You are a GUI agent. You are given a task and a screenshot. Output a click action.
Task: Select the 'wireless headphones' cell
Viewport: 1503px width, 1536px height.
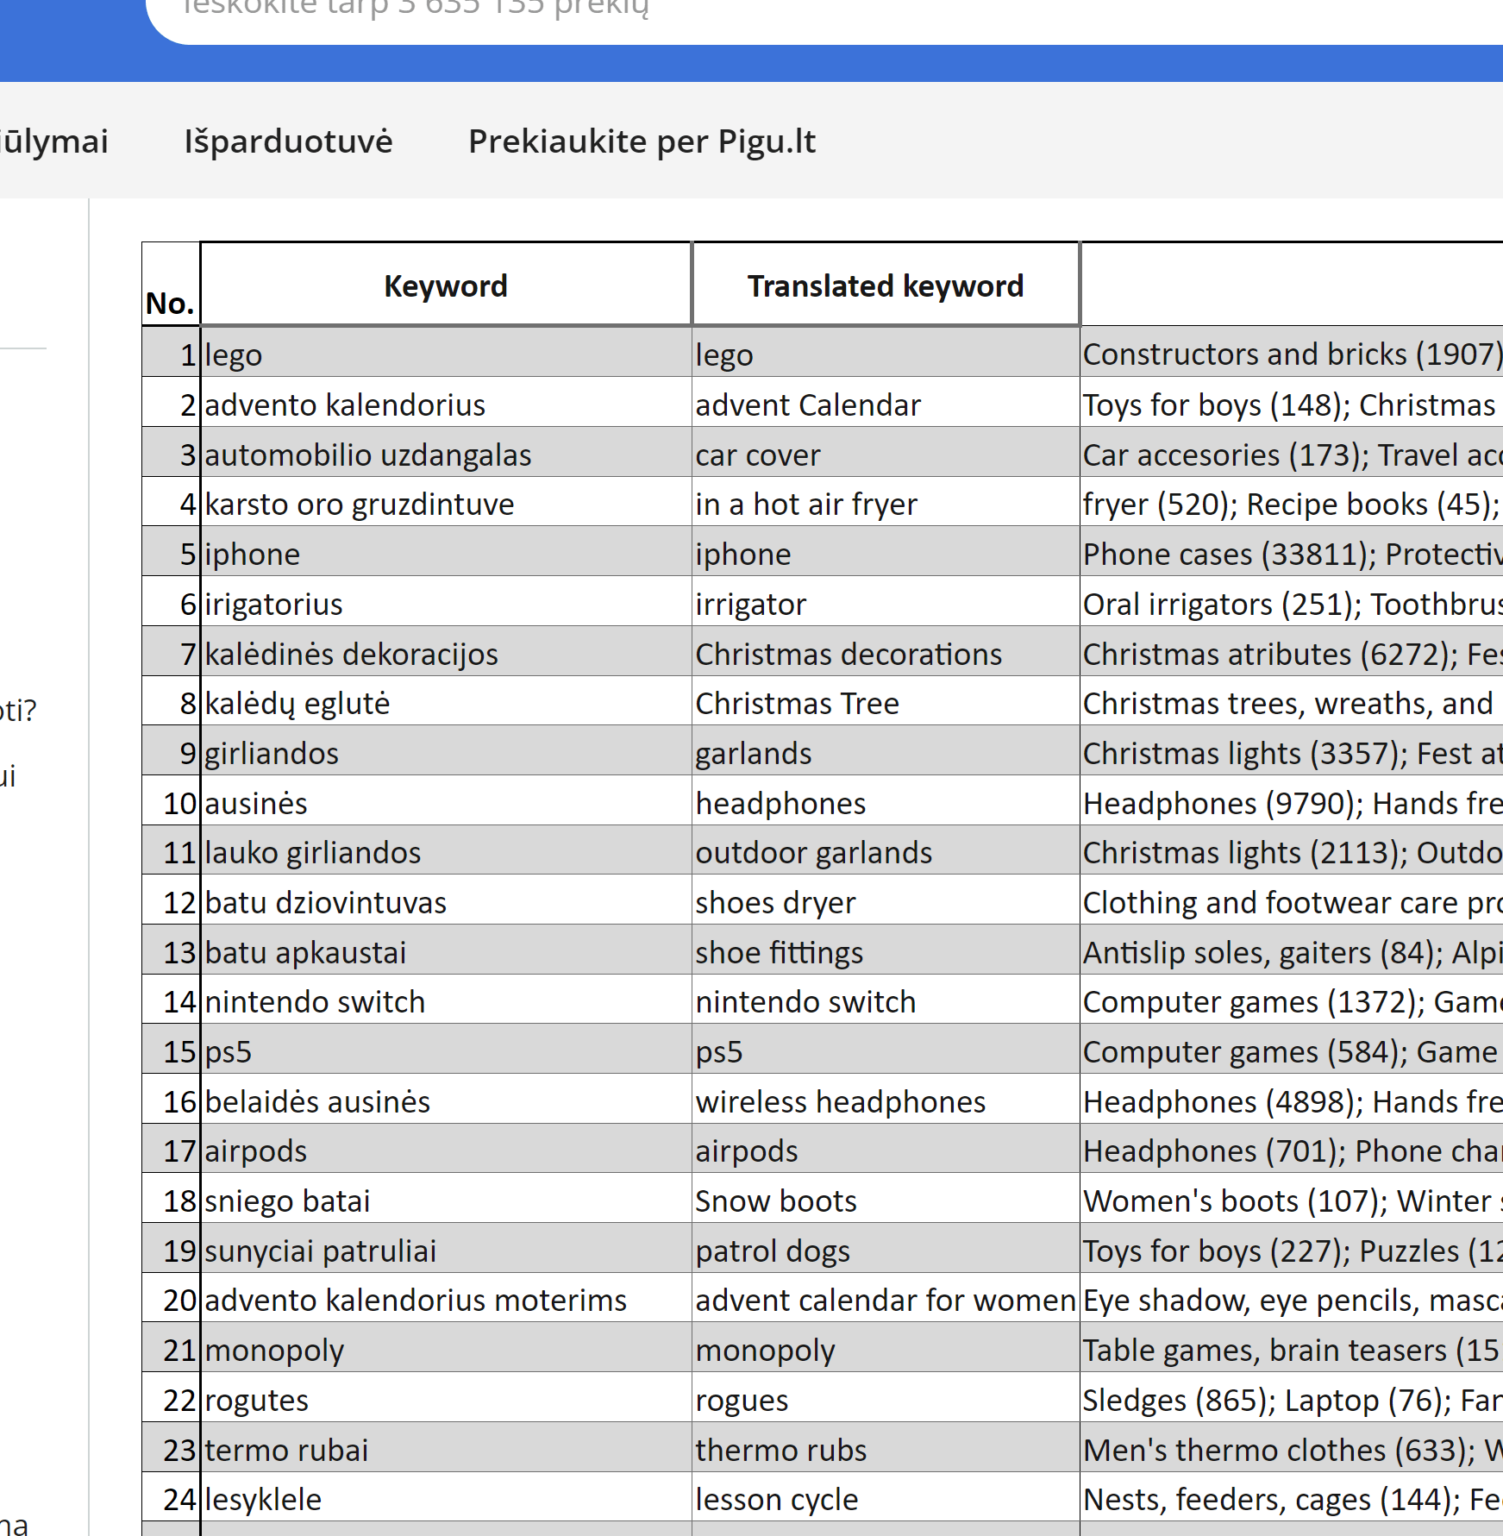[885, 1099]
